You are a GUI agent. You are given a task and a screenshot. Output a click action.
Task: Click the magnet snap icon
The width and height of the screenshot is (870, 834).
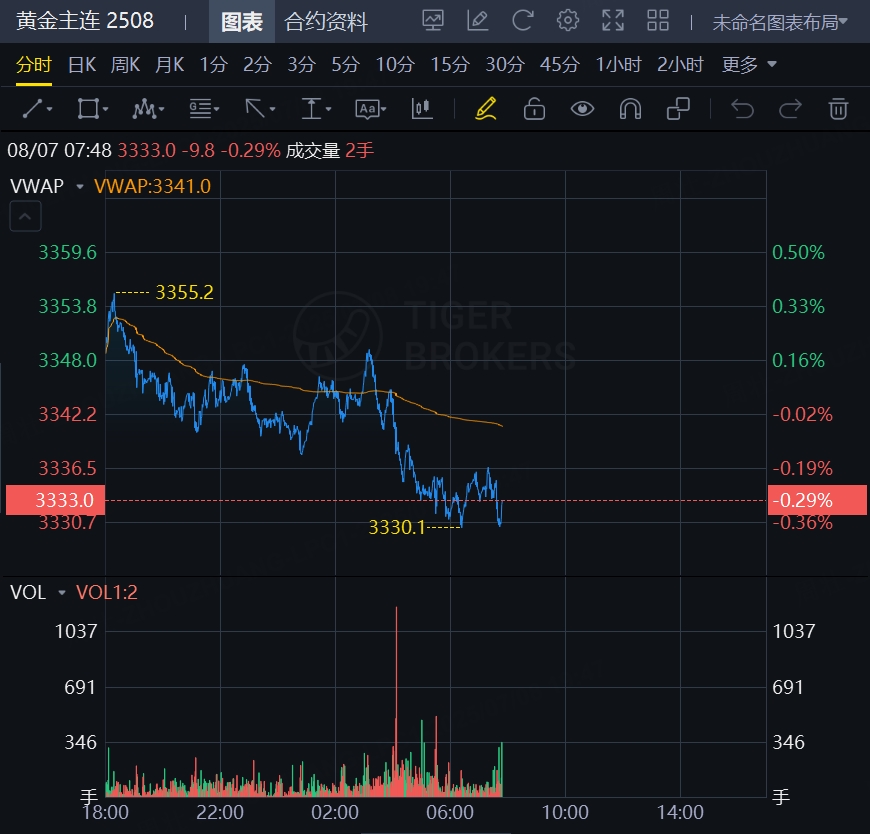click(630, 108)
